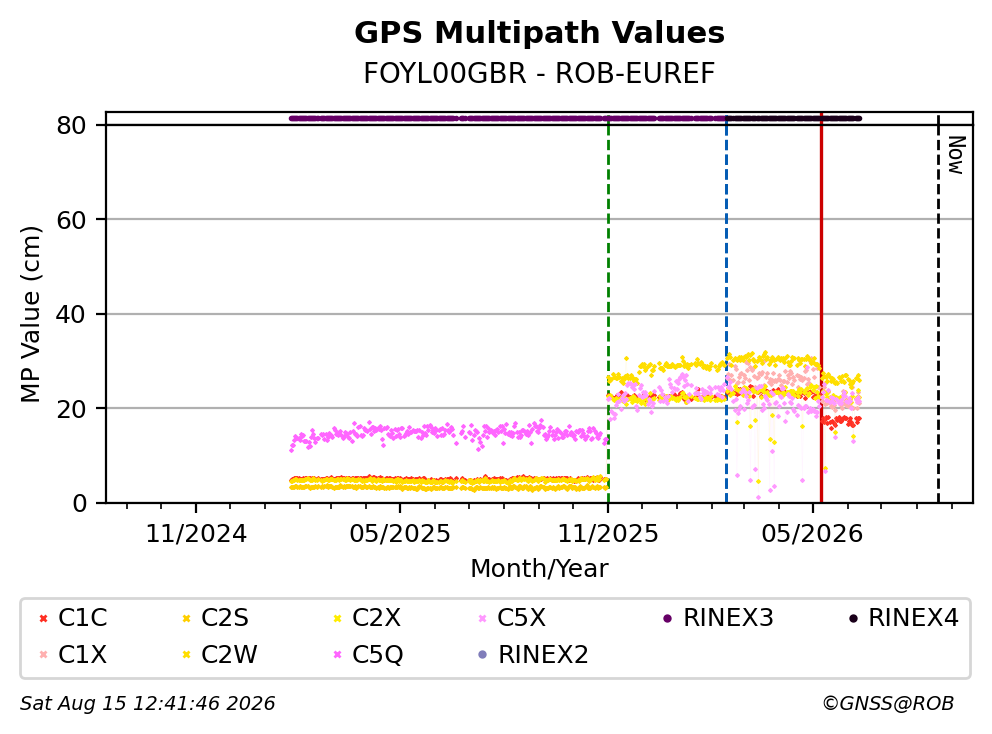
Task: Click the blue dashed vertical line
Action: coord(726,308)
